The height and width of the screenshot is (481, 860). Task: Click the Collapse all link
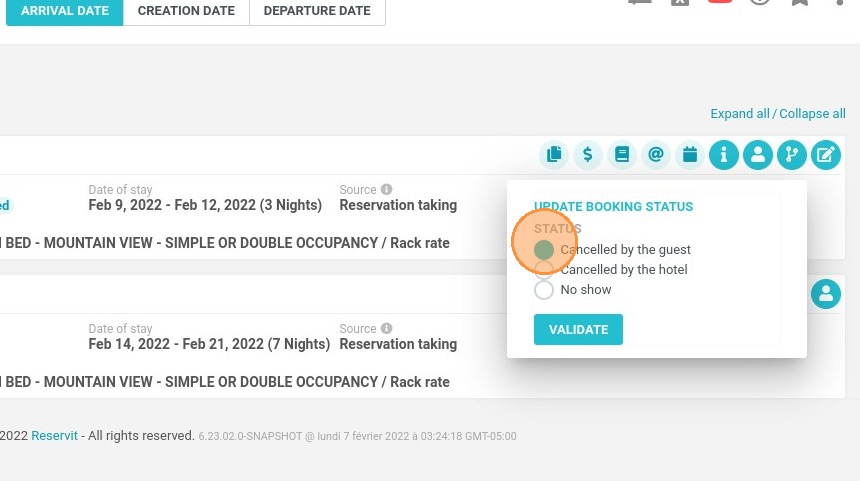[812, 114]
